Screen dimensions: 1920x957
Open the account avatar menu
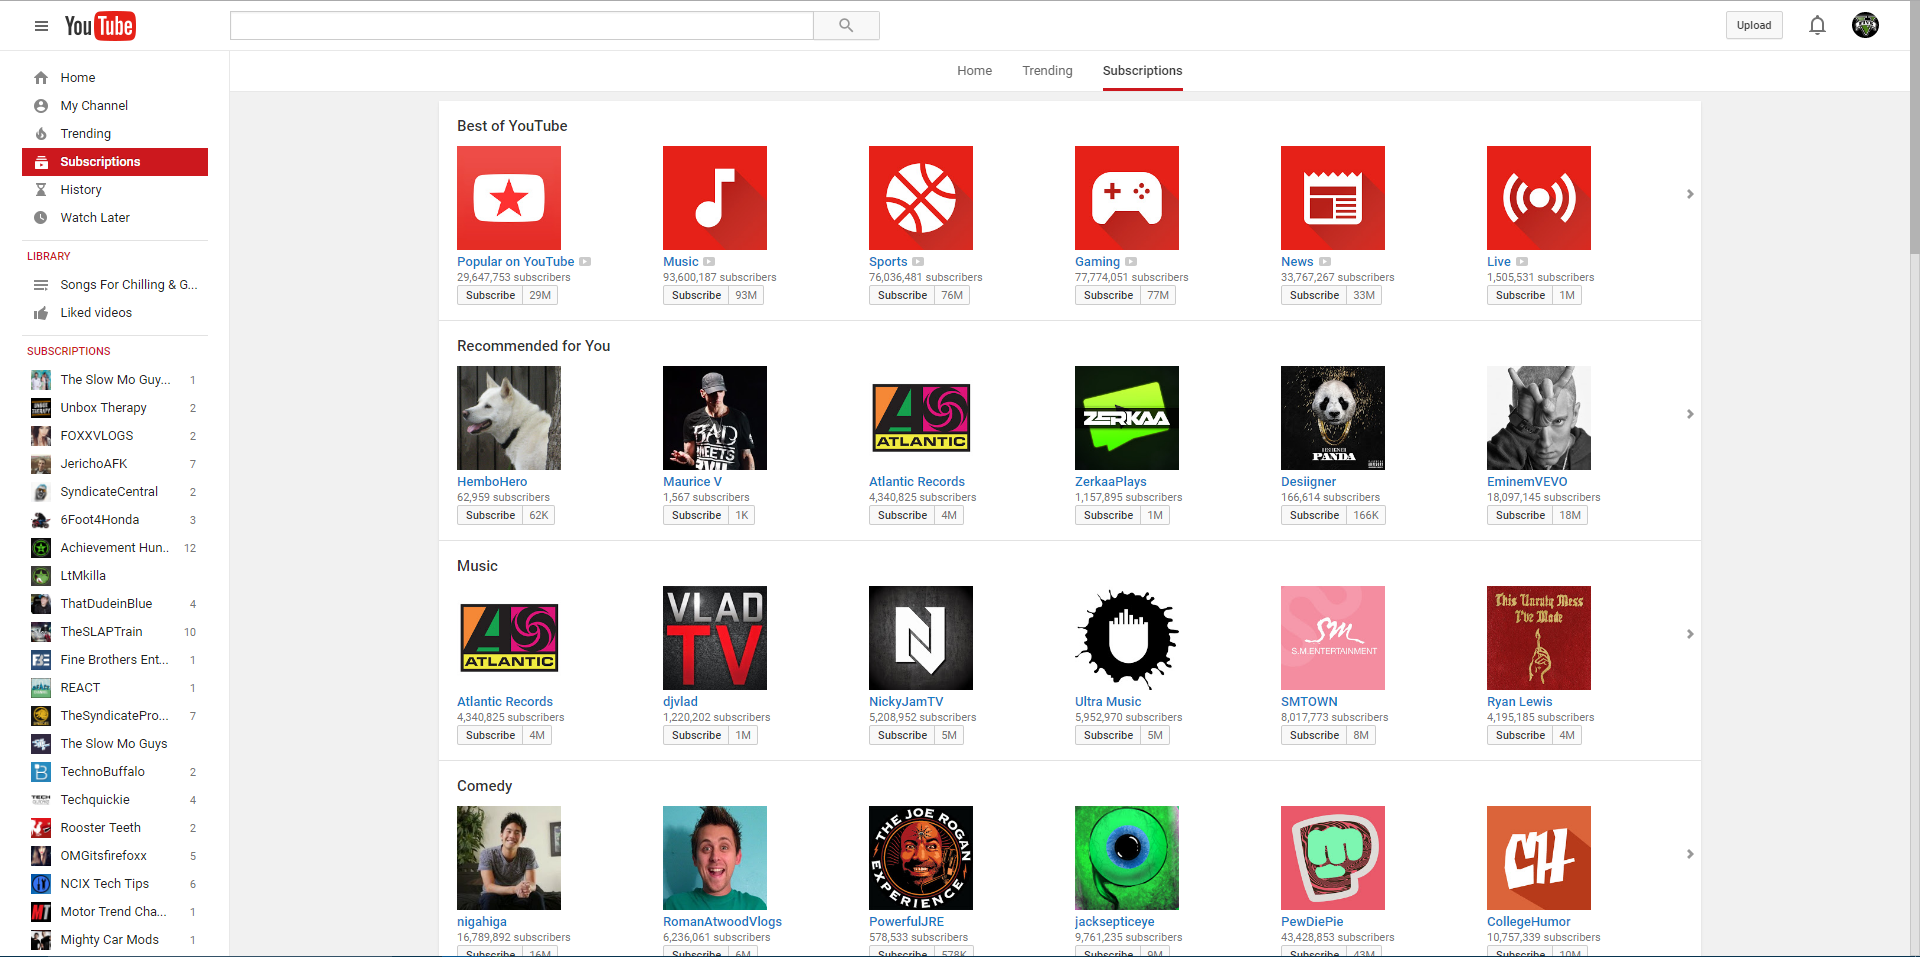[x=1865, y=26]
